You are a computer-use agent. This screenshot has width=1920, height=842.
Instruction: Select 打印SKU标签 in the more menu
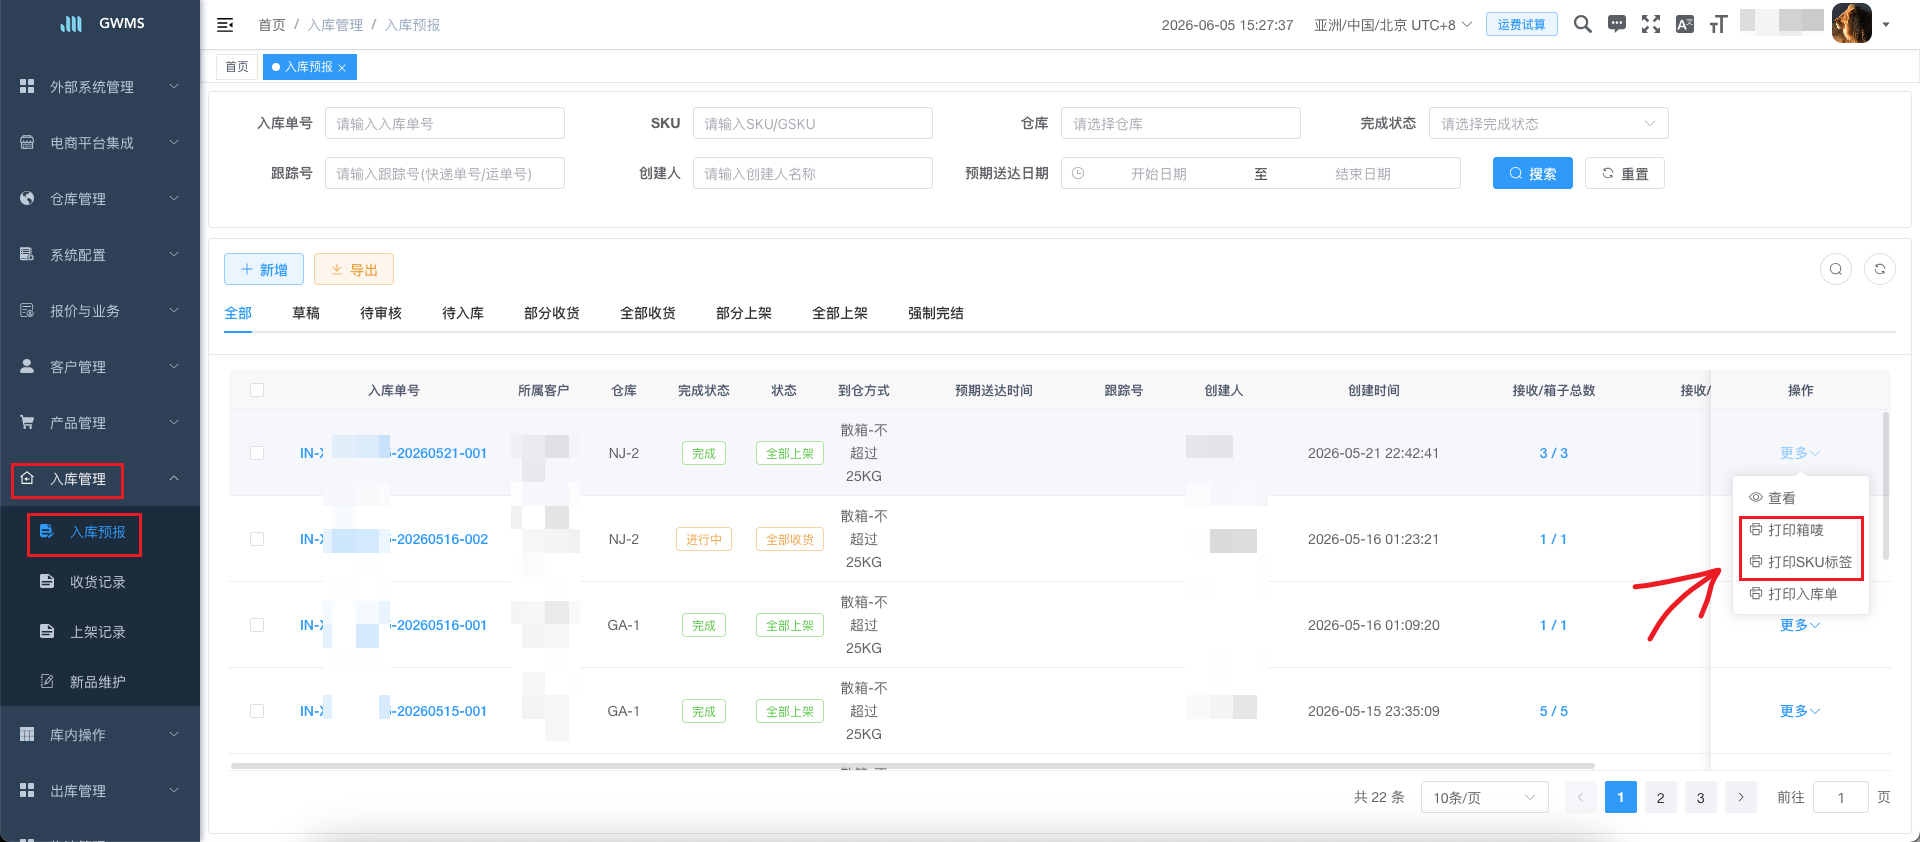tap(1800, 562)
